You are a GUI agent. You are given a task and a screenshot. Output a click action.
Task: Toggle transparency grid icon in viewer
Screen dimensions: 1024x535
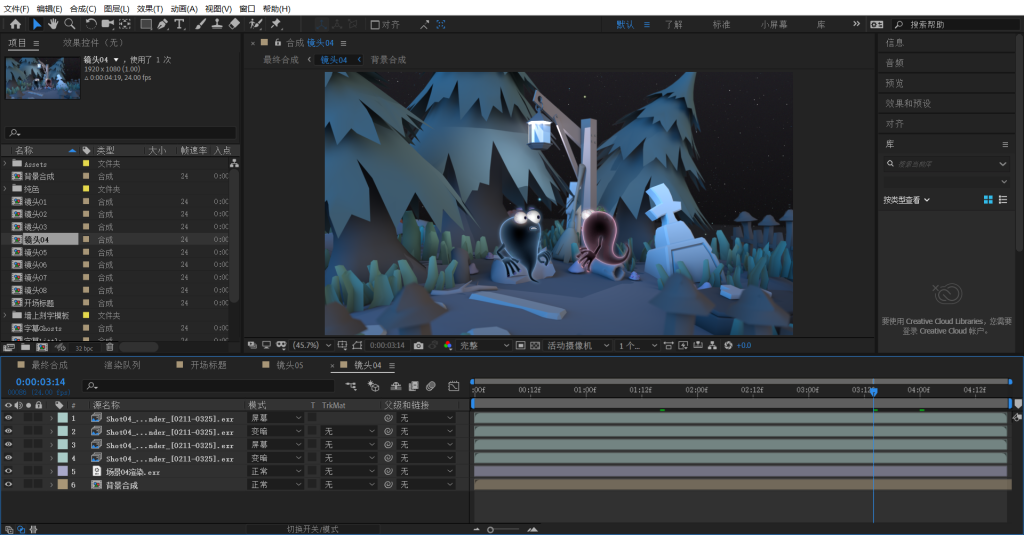[x=535, y=346]
